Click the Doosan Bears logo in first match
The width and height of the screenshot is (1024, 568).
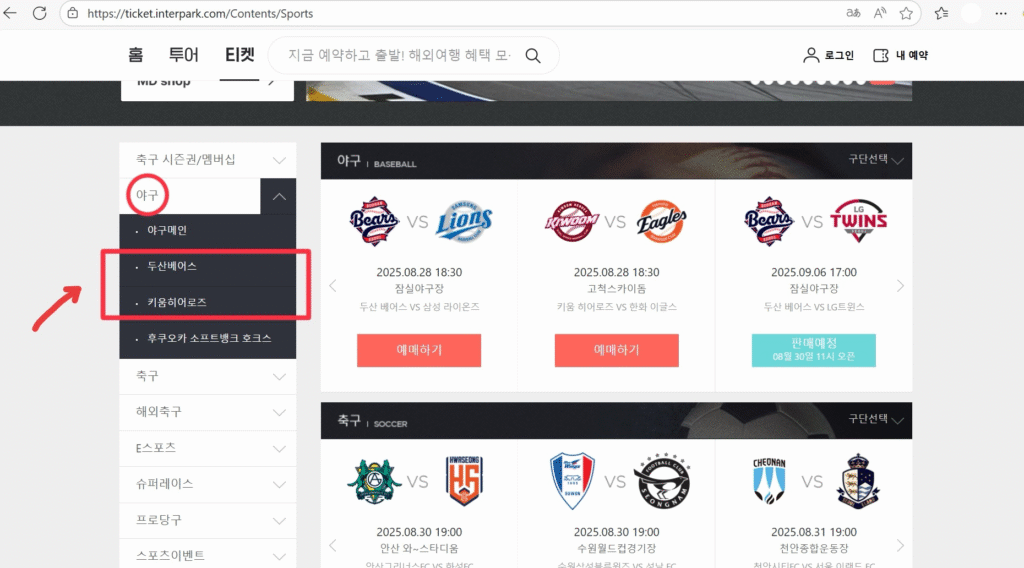coord(375,221)
